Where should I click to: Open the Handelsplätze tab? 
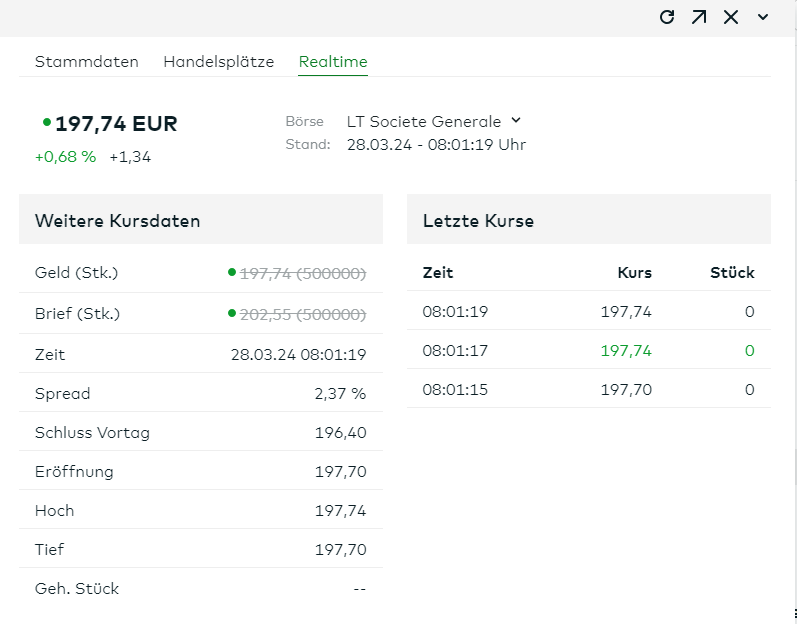click(218, 62)
